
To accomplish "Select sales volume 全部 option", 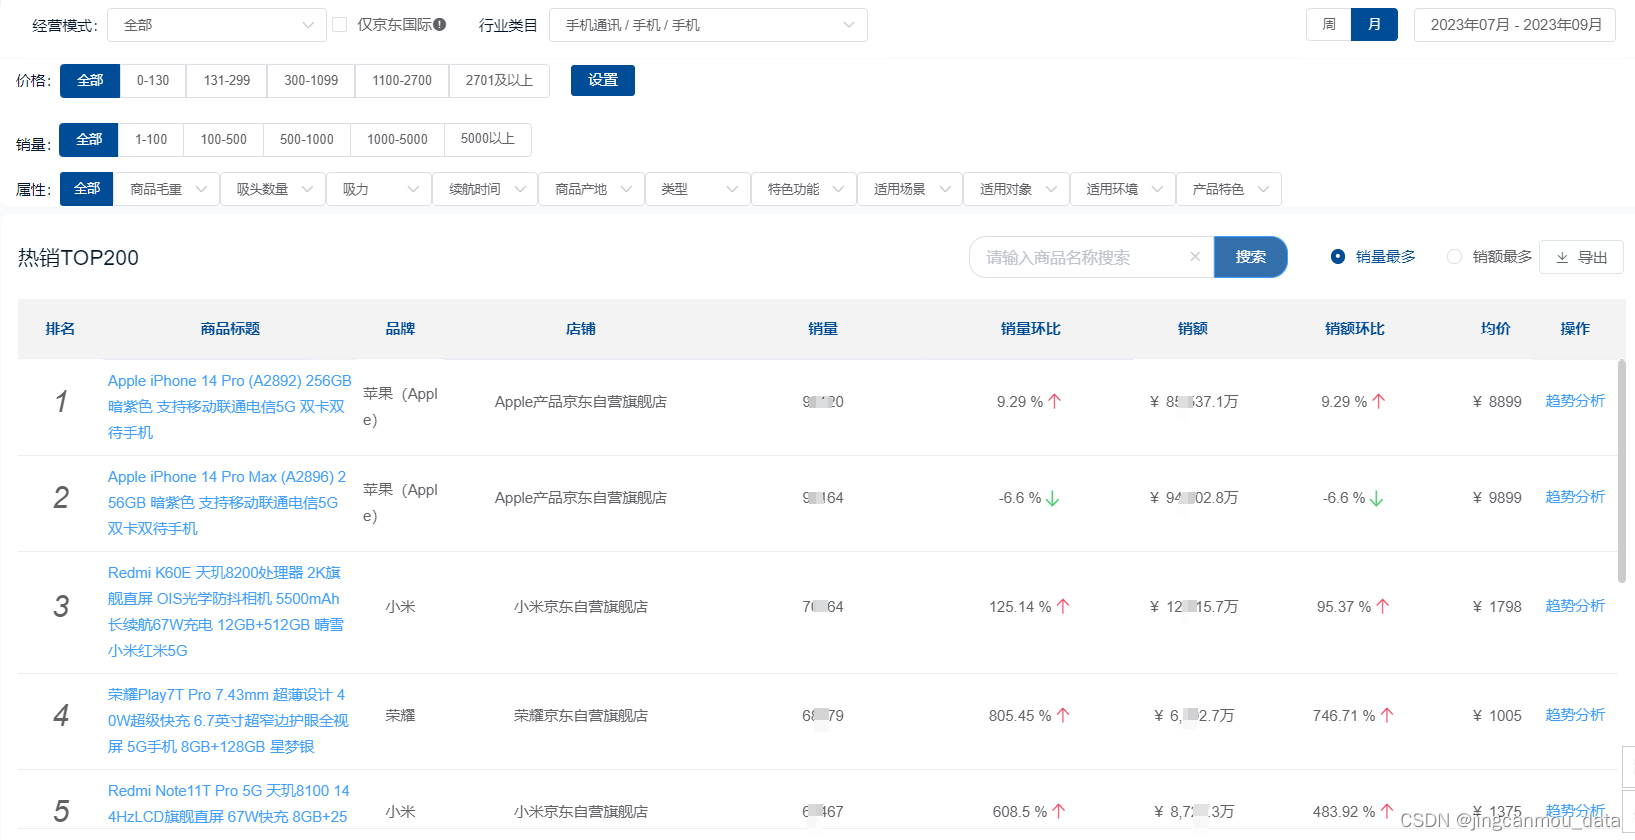I will [x=89, y=139].
